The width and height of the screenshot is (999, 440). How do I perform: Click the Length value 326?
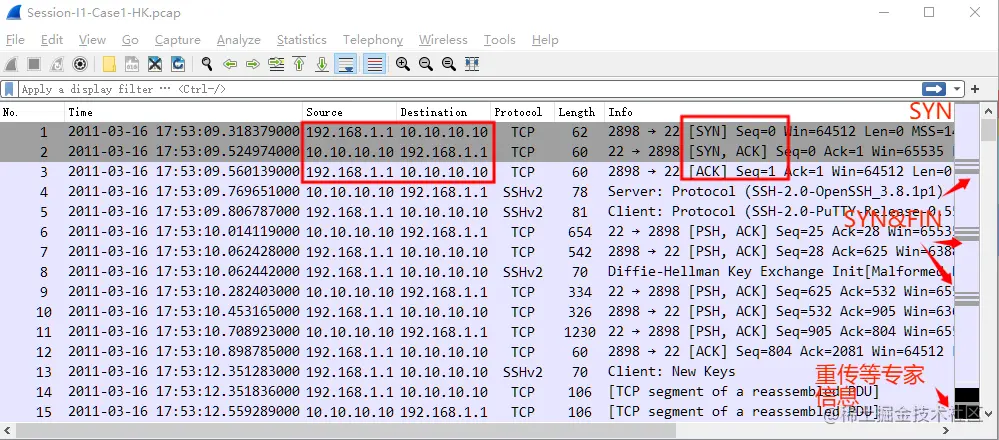[x=579, y=311]
